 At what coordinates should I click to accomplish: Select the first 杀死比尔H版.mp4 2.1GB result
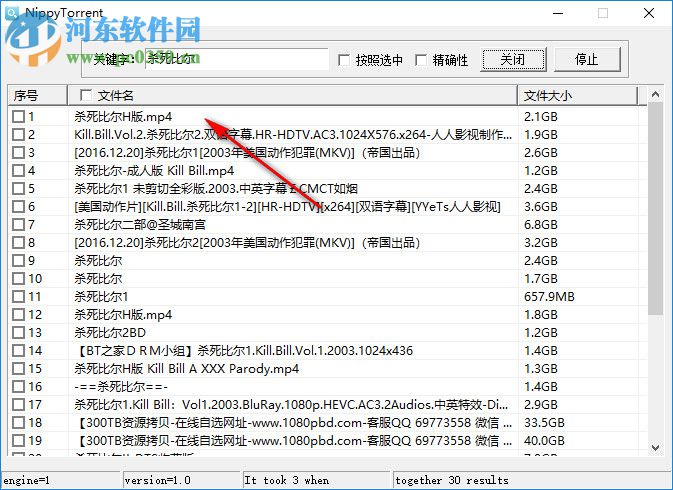tap(123, 117)
